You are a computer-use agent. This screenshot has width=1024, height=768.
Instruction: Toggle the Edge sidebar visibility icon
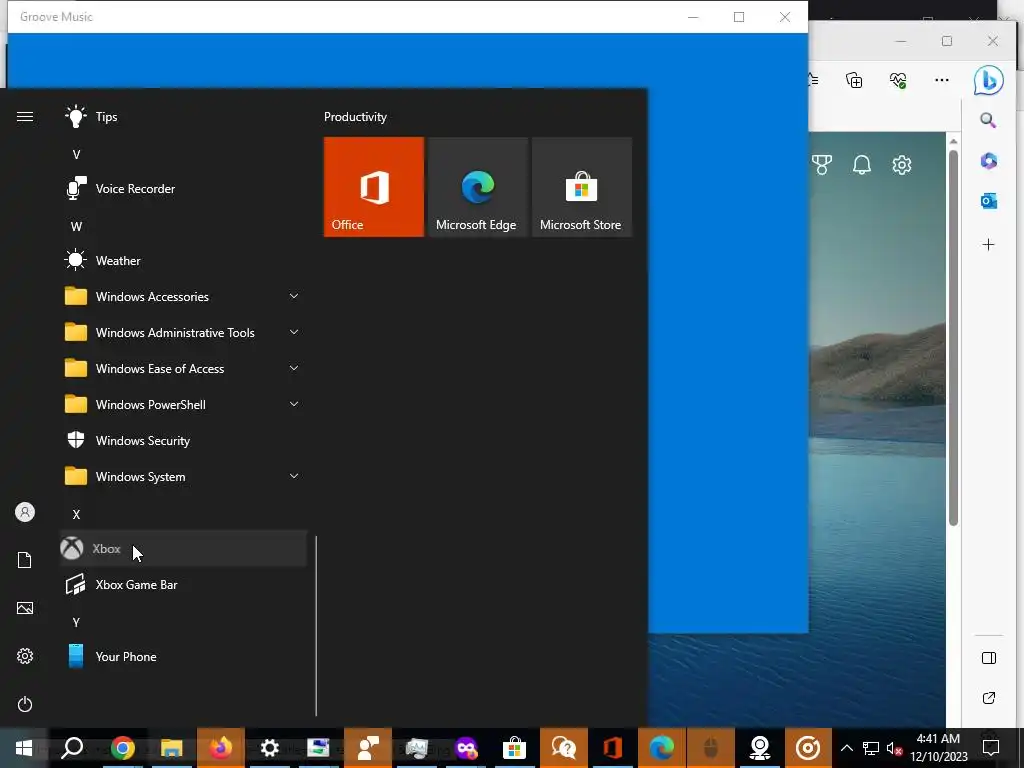[989, 658]
